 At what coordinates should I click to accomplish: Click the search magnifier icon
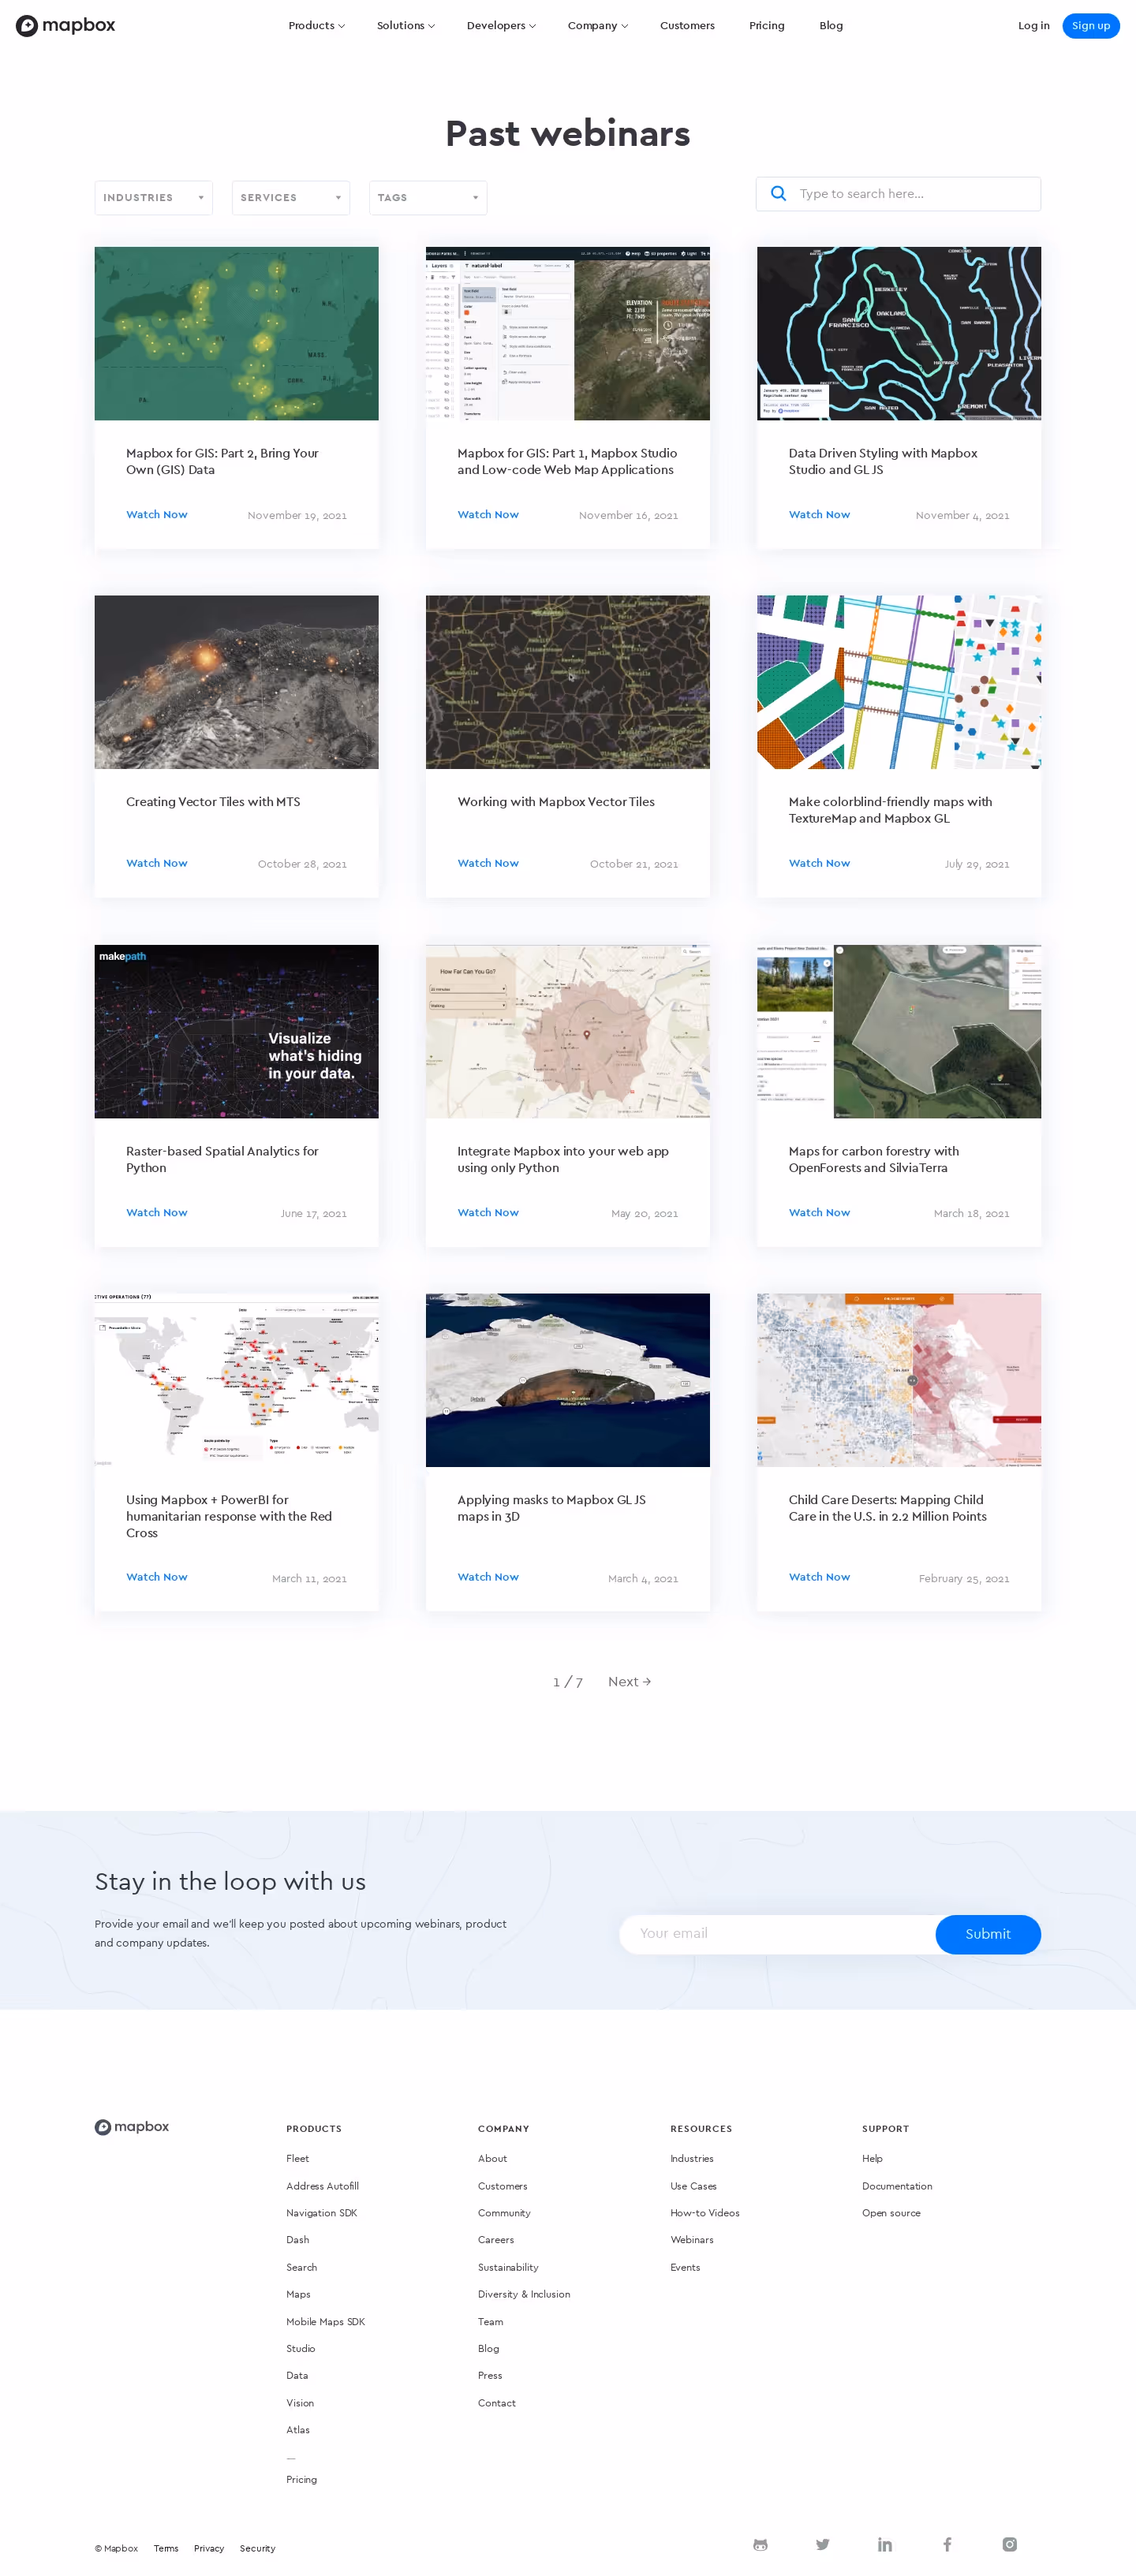(x=778, y=194)
